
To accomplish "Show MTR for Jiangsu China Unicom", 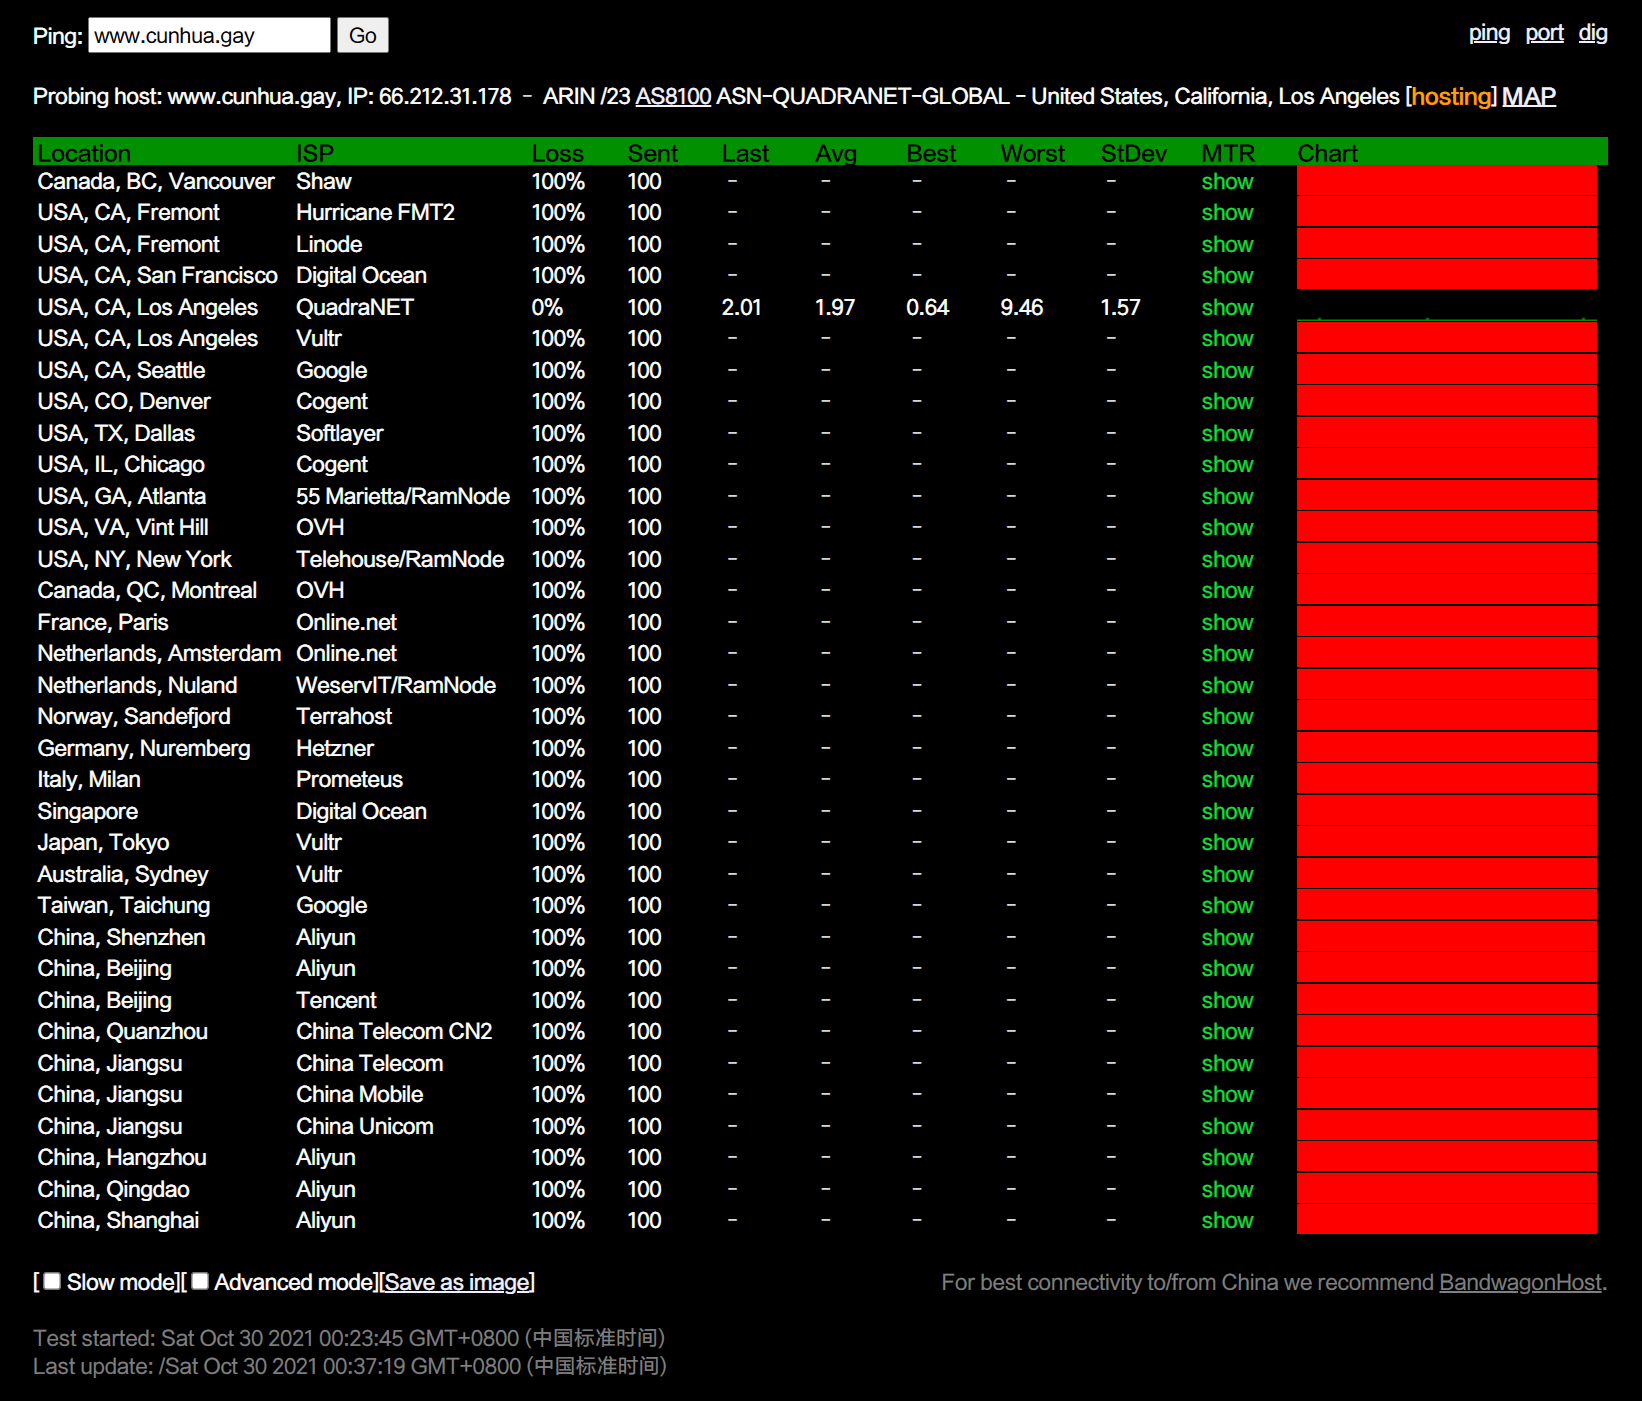I will (1227, 1126).
